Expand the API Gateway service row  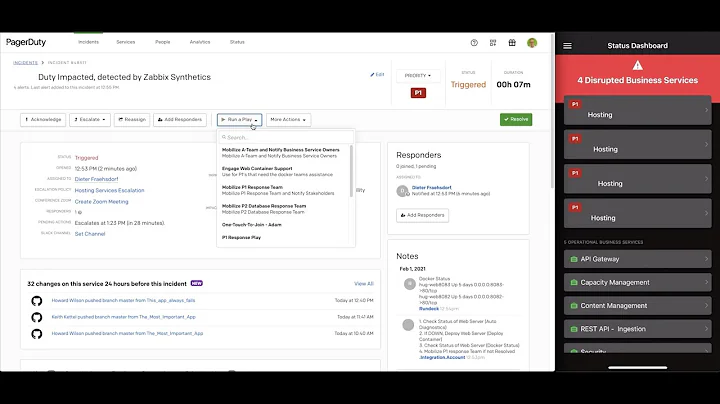click(637, 259)
